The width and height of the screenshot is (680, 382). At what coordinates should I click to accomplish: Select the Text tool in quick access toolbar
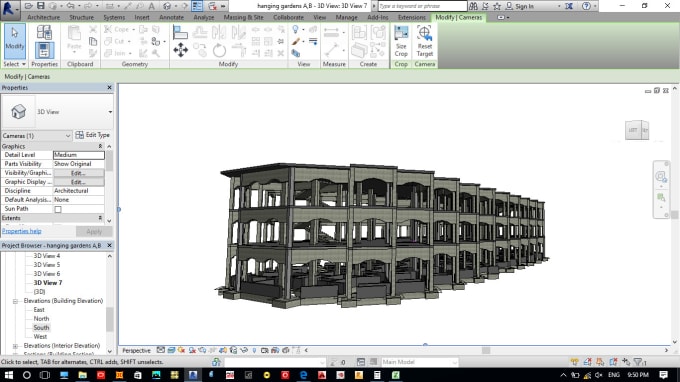coord(151,6)
